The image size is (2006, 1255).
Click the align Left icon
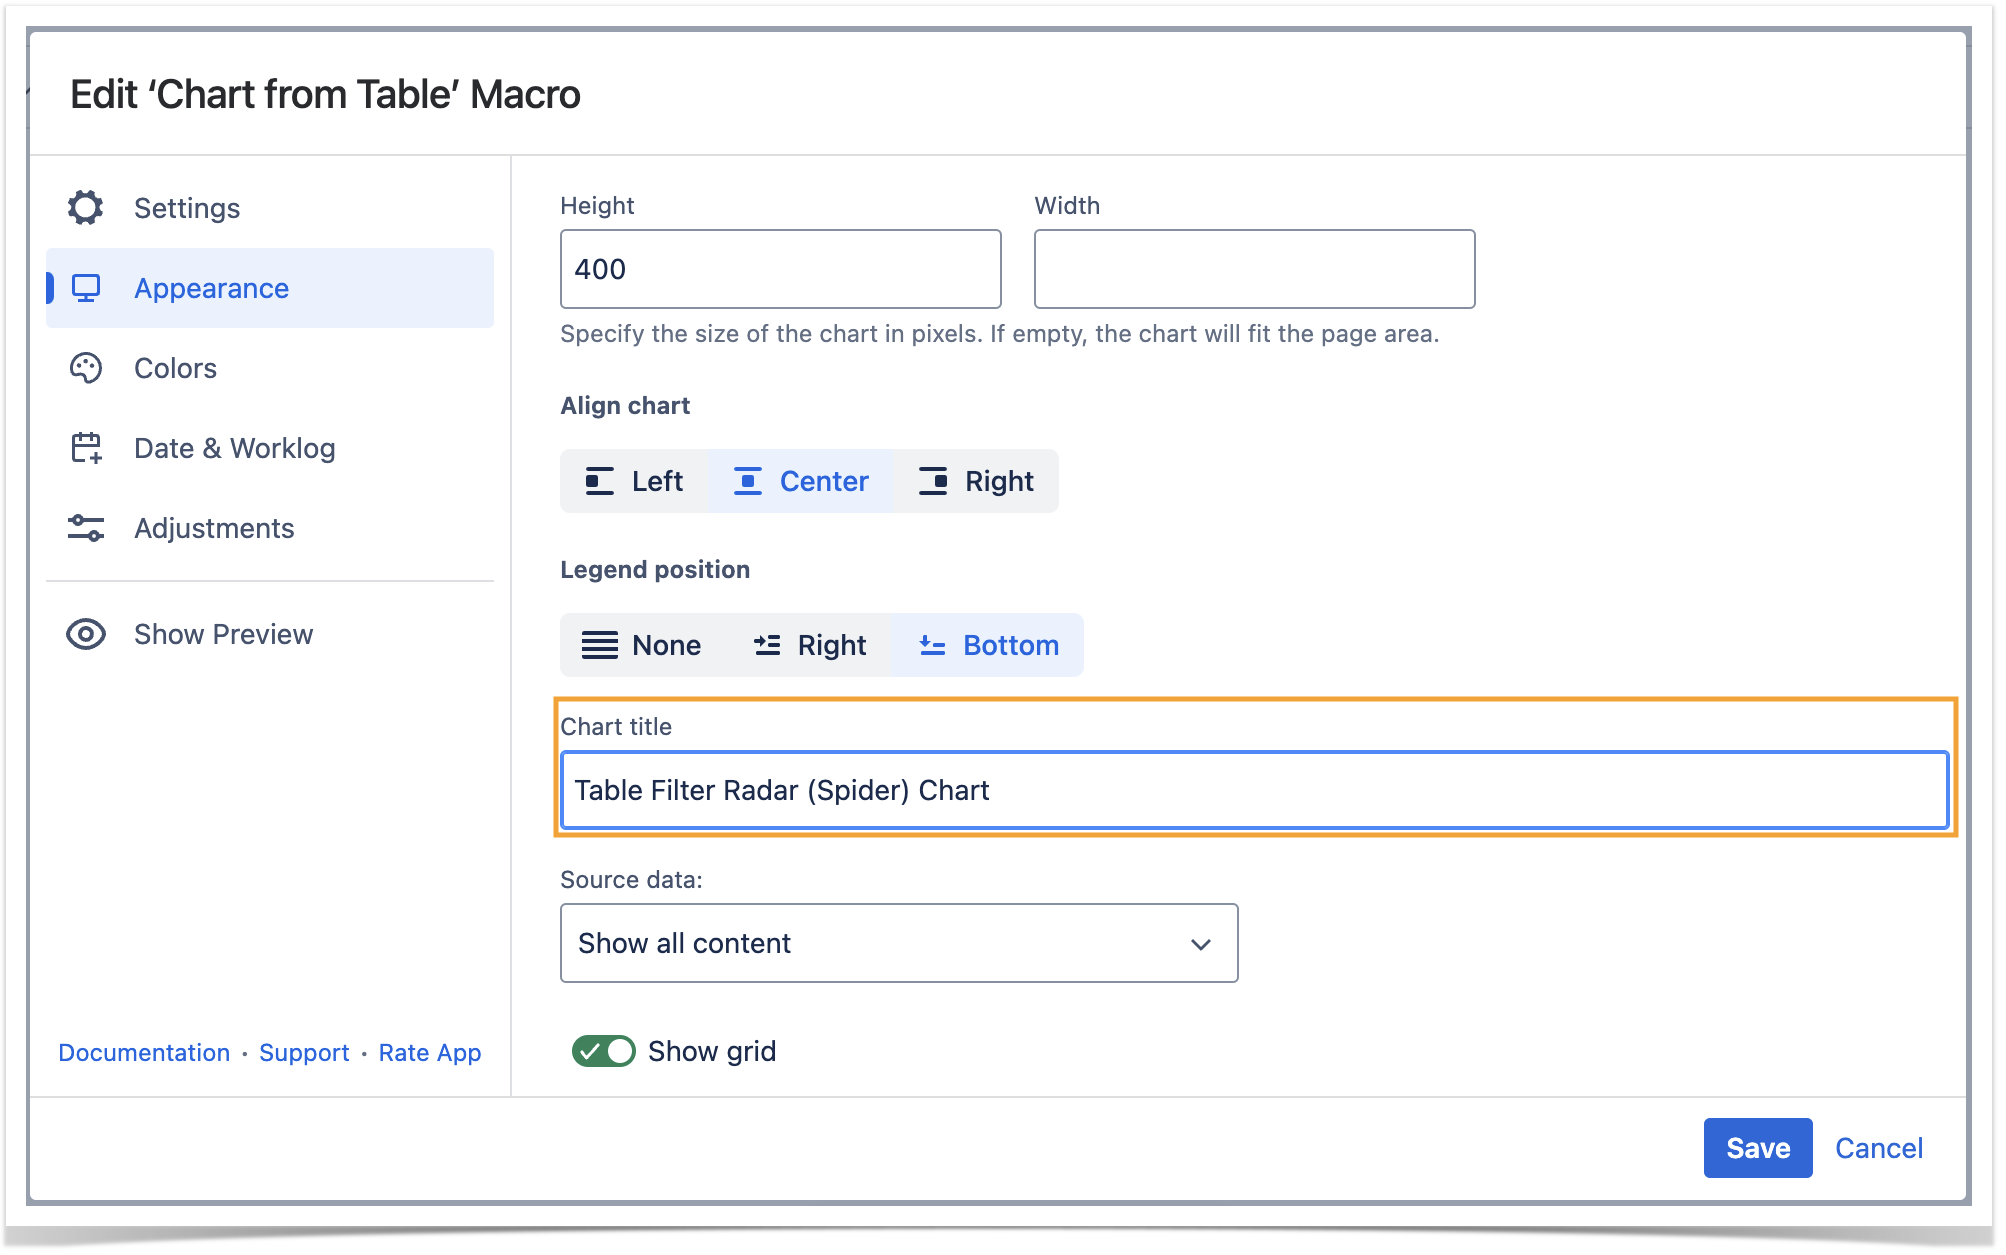click(599, 481)
